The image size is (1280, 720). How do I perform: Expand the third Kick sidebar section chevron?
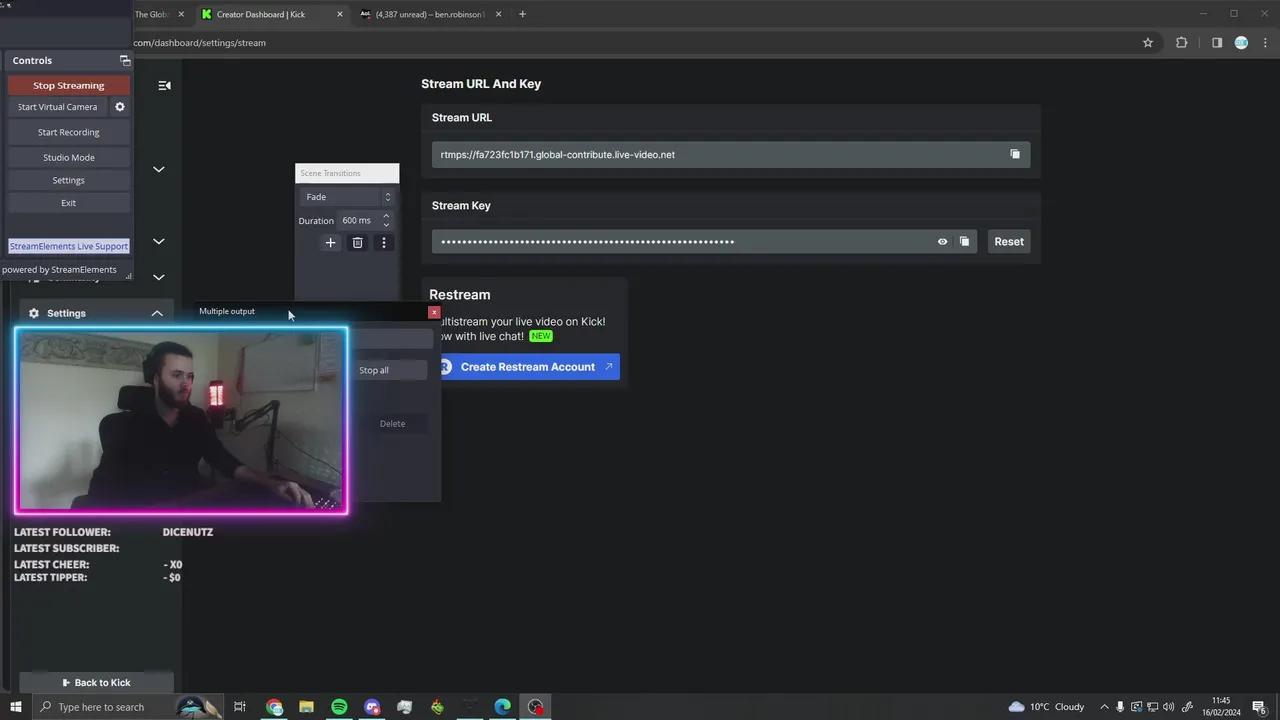coord(158,277)
